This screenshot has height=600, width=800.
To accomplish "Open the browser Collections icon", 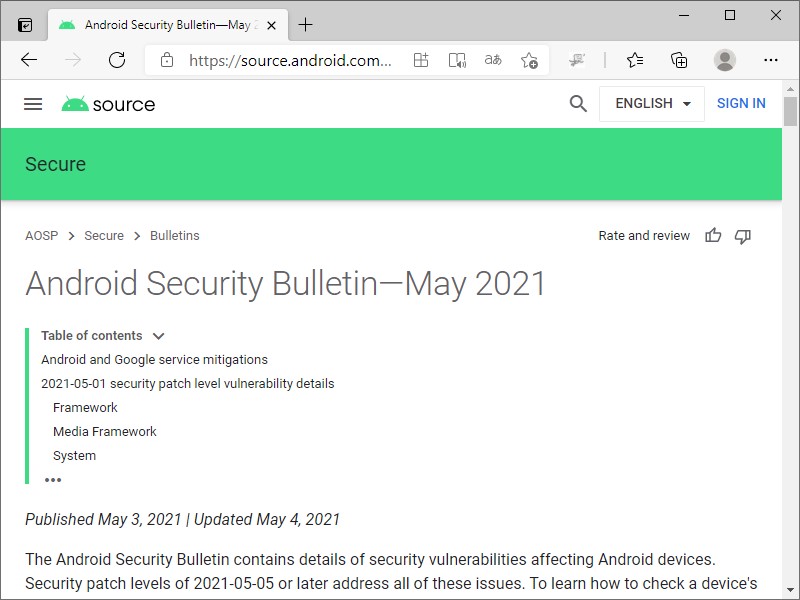I will coord(679,60).
